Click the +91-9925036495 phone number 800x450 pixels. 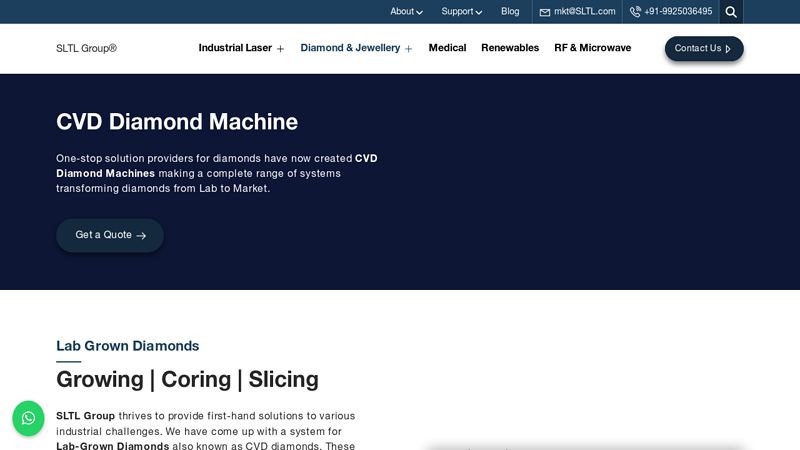point(678,12)
